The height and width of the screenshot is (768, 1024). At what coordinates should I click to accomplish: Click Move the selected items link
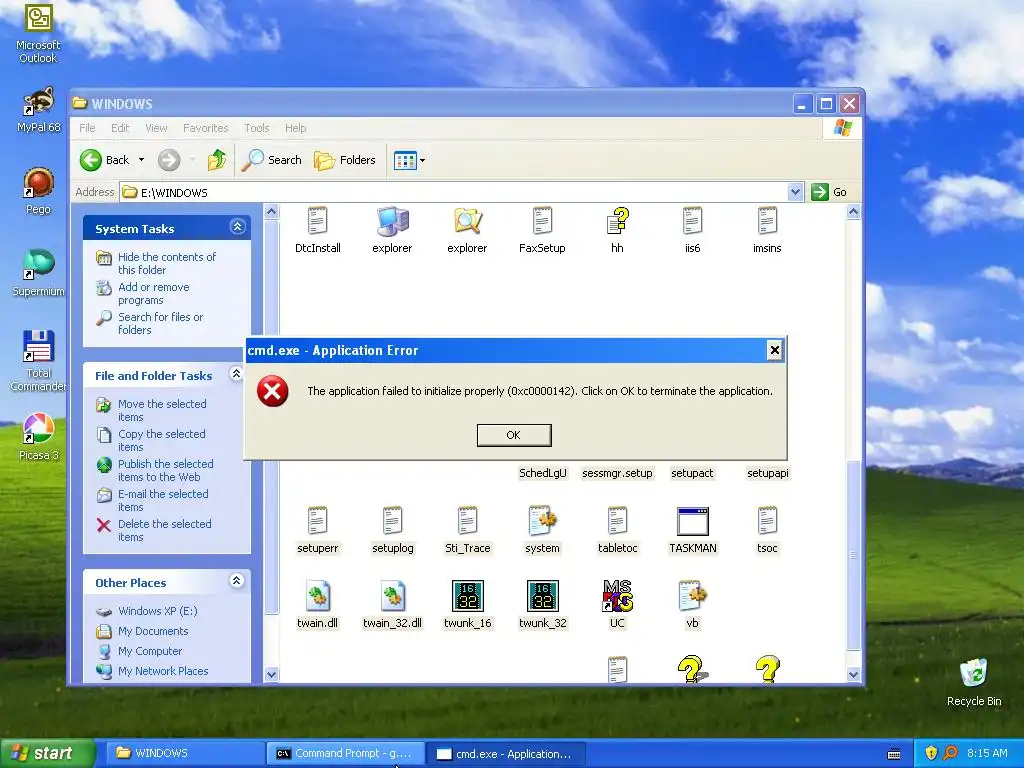(162, 410)
